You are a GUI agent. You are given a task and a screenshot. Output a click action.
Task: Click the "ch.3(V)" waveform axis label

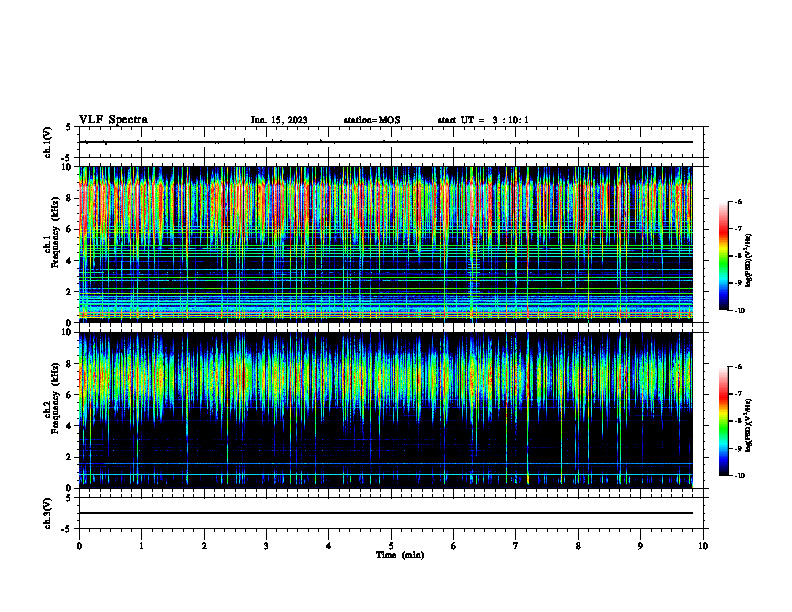click(47, 513)
